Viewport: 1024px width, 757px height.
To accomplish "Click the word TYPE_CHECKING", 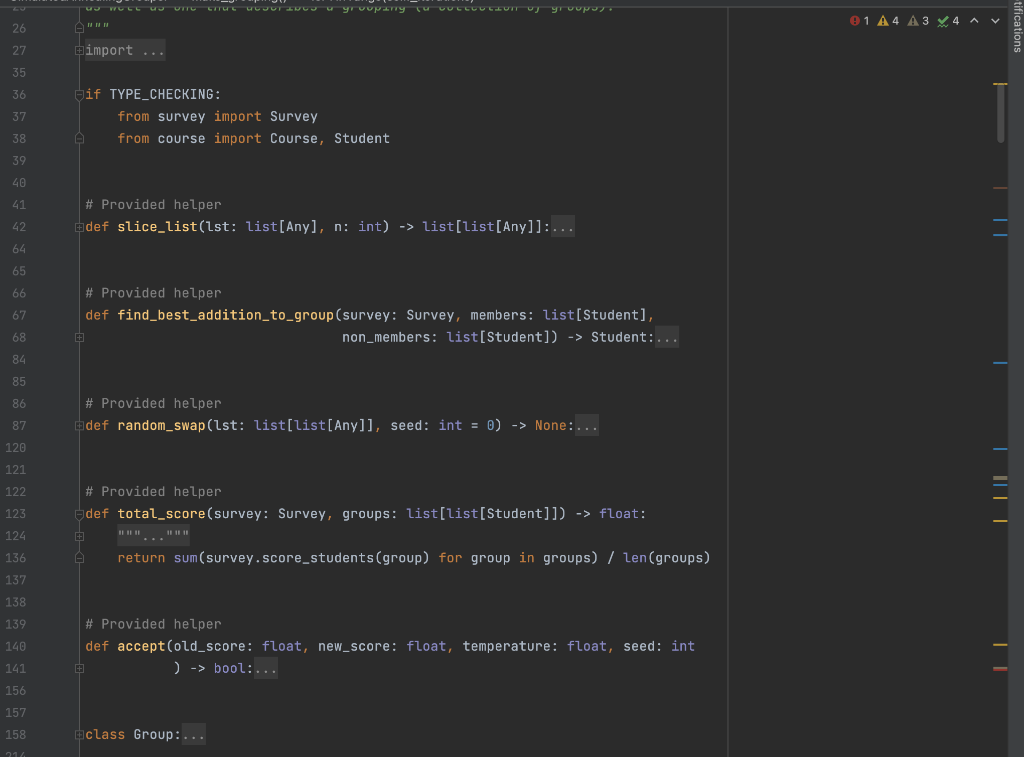I will [x=161, y=94].
